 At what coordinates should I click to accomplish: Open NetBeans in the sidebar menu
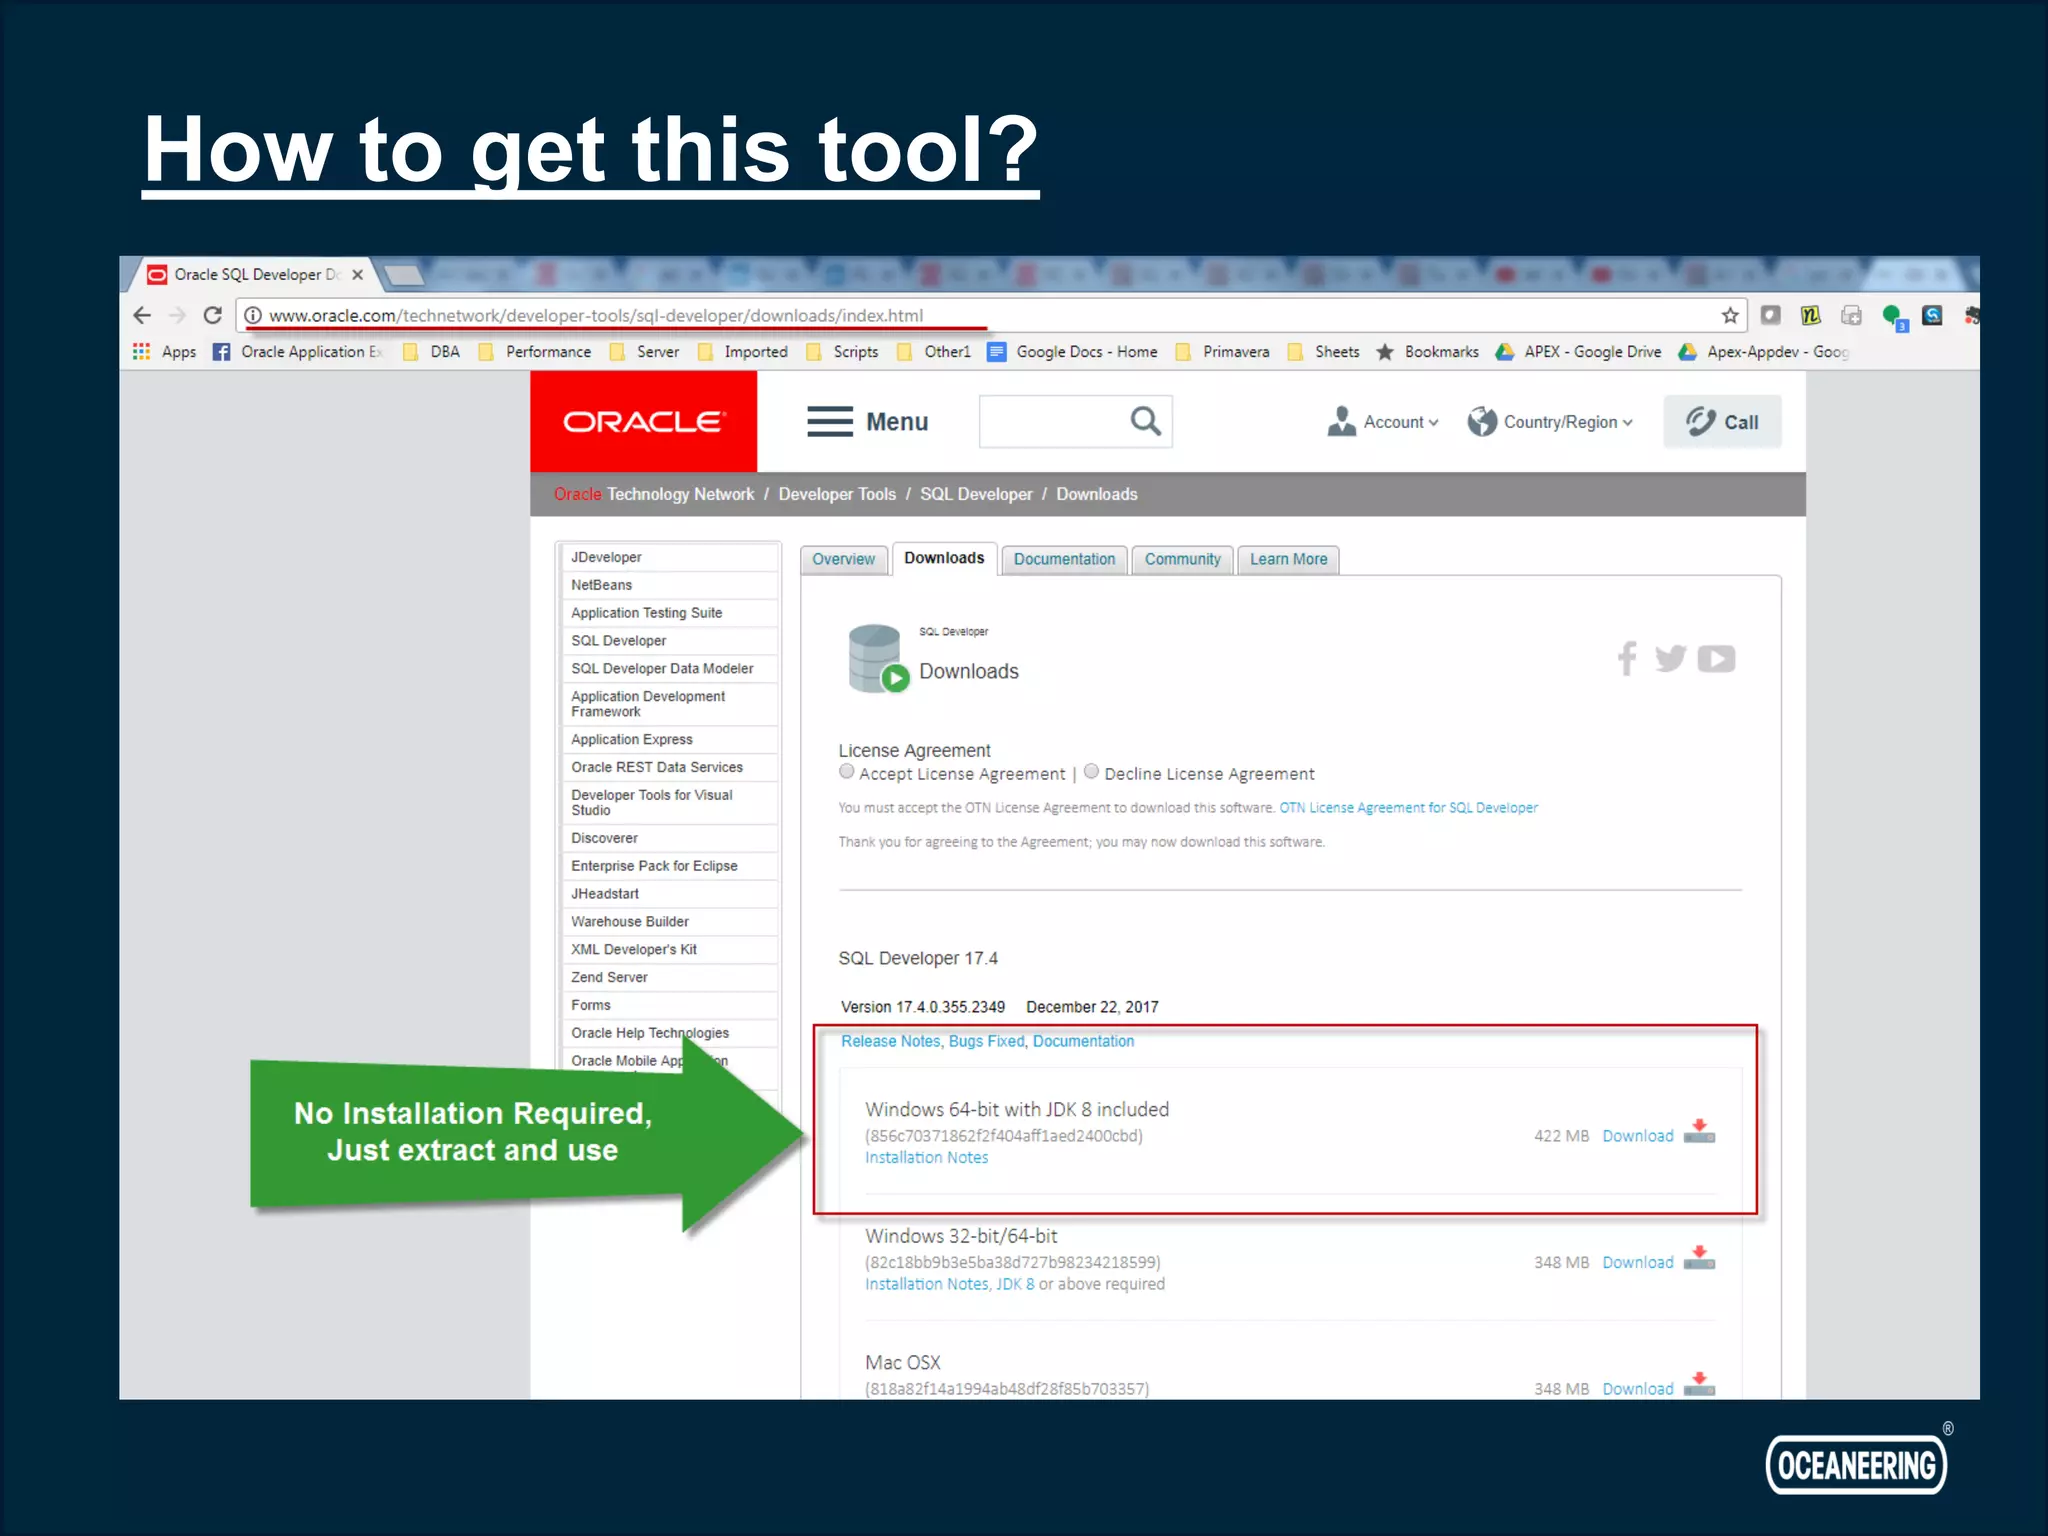click(x=669, y=585)
